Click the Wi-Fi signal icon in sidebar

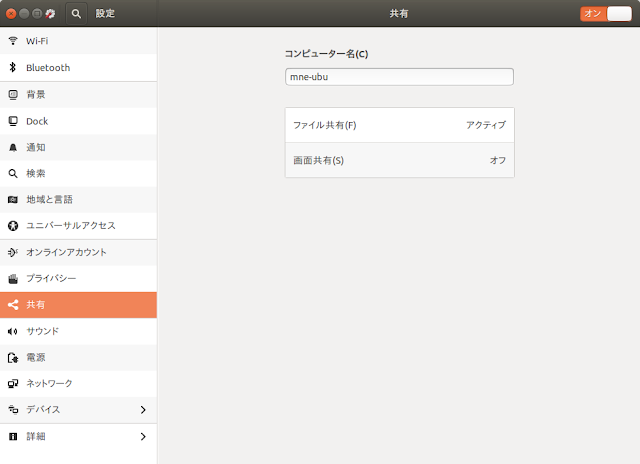(13, 41)
